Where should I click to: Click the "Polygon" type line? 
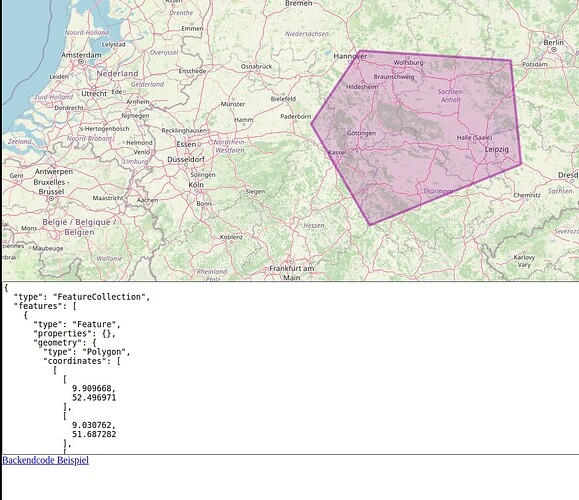[x=86, y=352]
